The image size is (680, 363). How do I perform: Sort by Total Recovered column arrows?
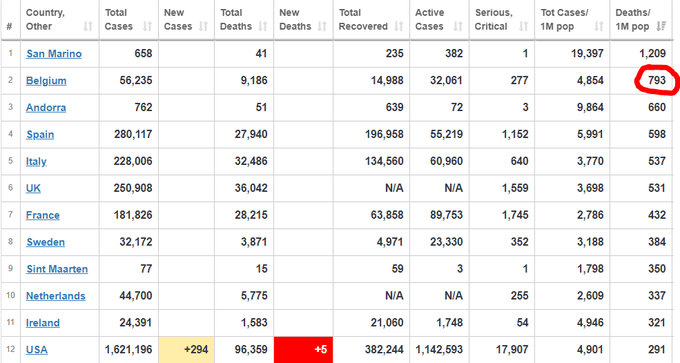pos(399,26)
